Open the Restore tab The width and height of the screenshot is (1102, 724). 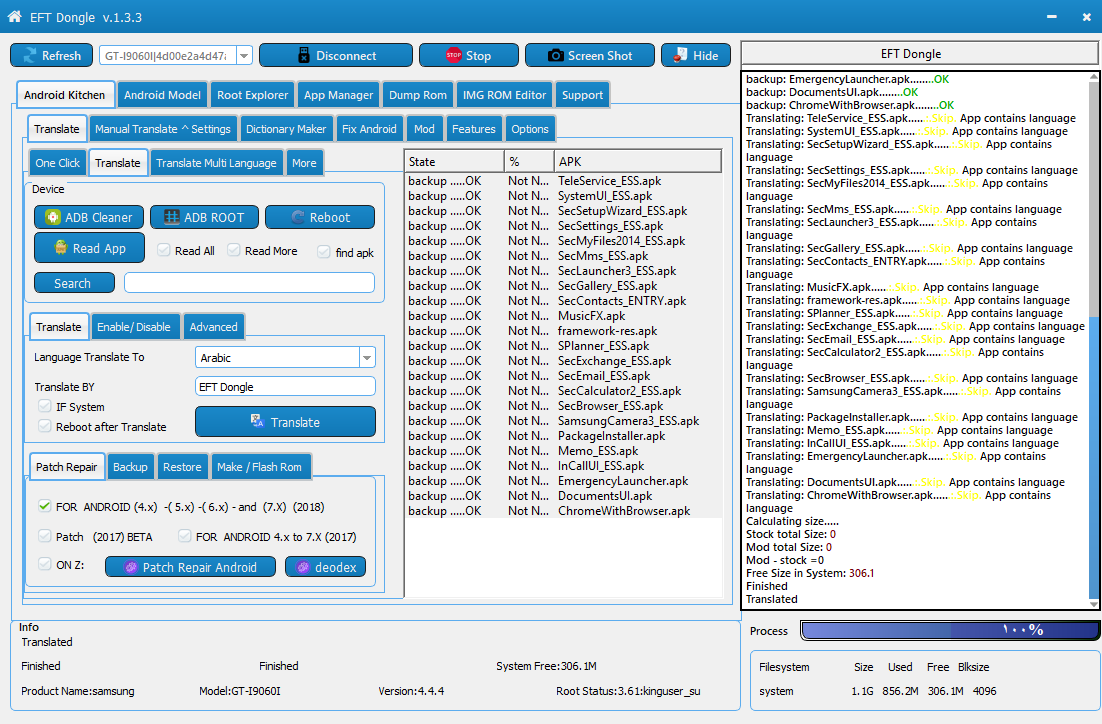[x=182, y=467]
